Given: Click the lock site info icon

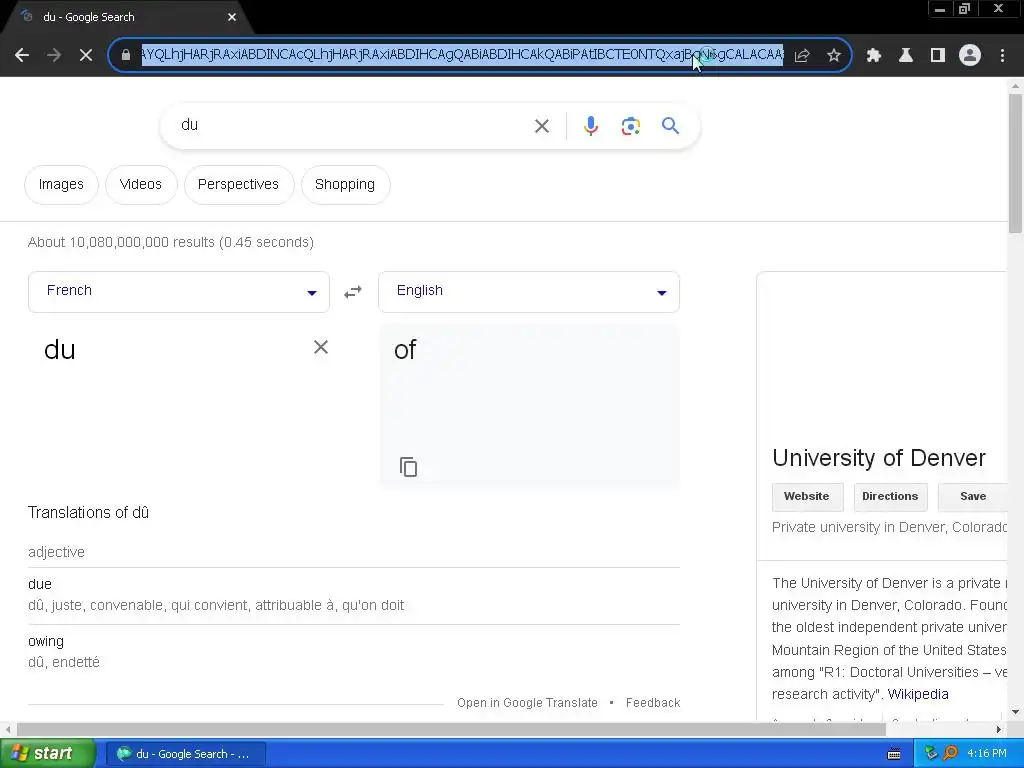Looking at the screenshot, I should [125, 55].
